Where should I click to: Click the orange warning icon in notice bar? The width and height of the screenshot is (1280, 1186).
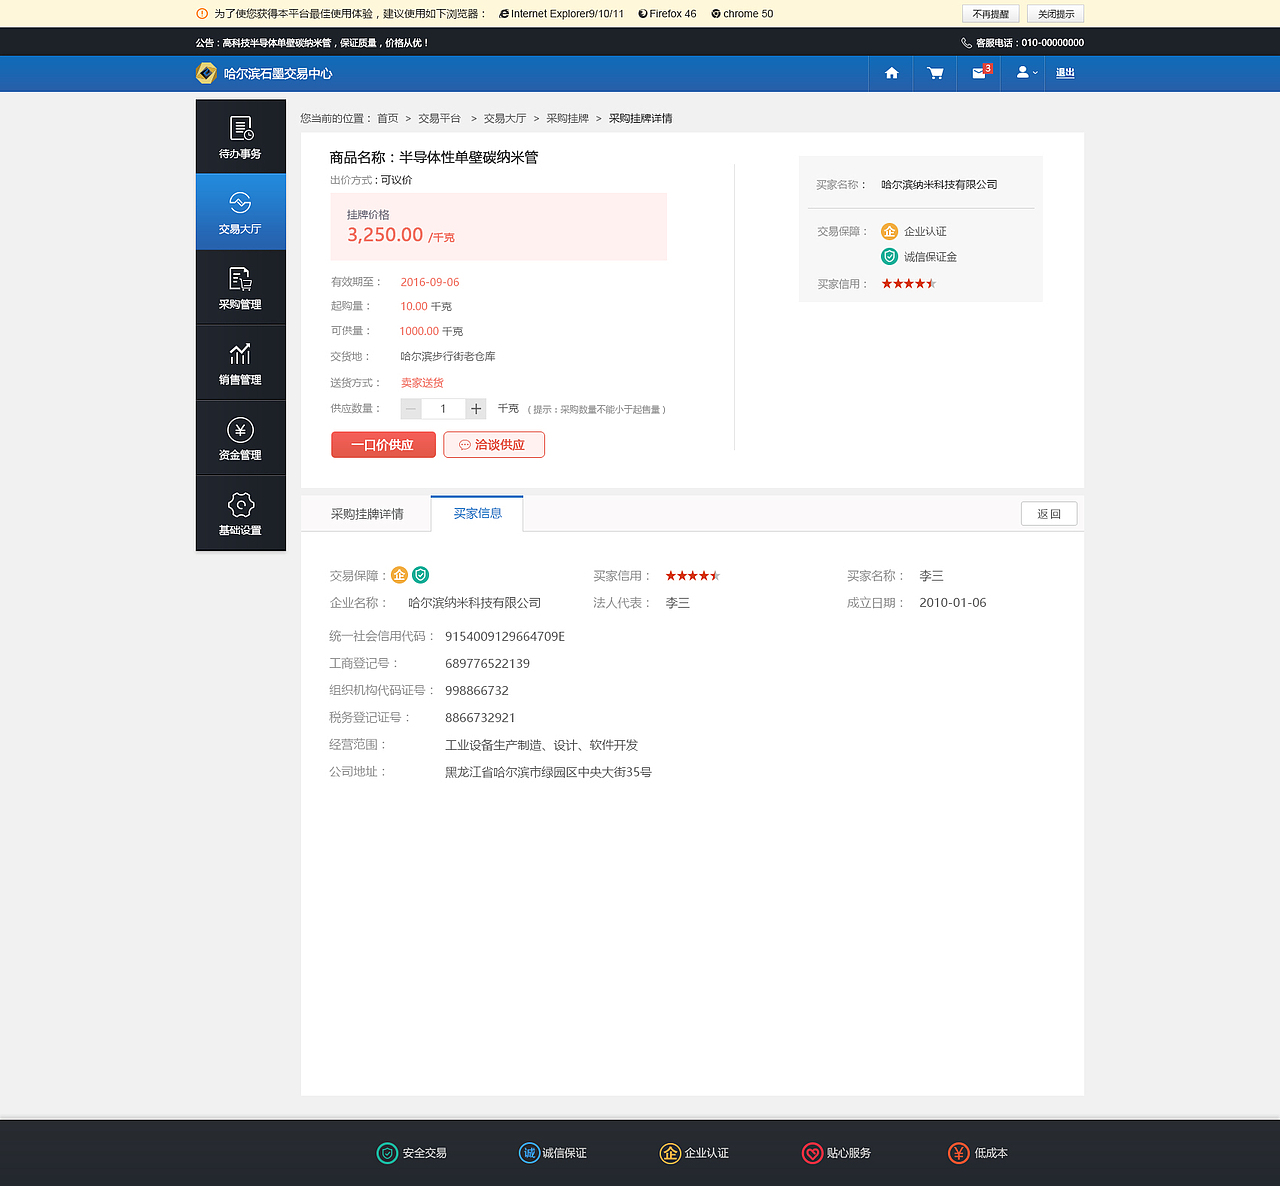(x=202, y=14)
